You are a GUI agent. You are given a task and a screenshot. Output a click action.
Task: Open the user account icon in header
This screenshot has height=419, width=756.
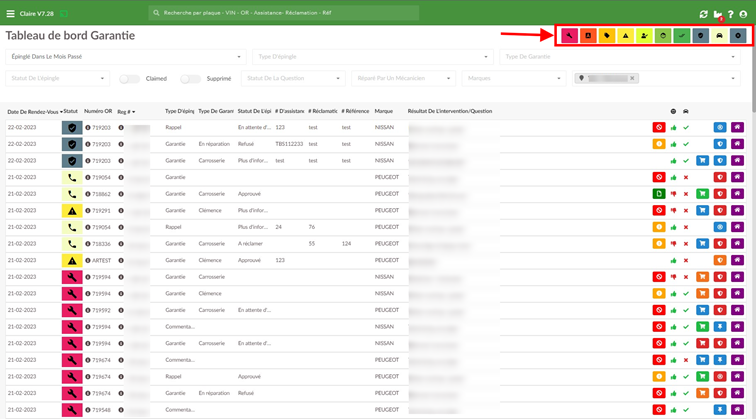click(743, 14)
